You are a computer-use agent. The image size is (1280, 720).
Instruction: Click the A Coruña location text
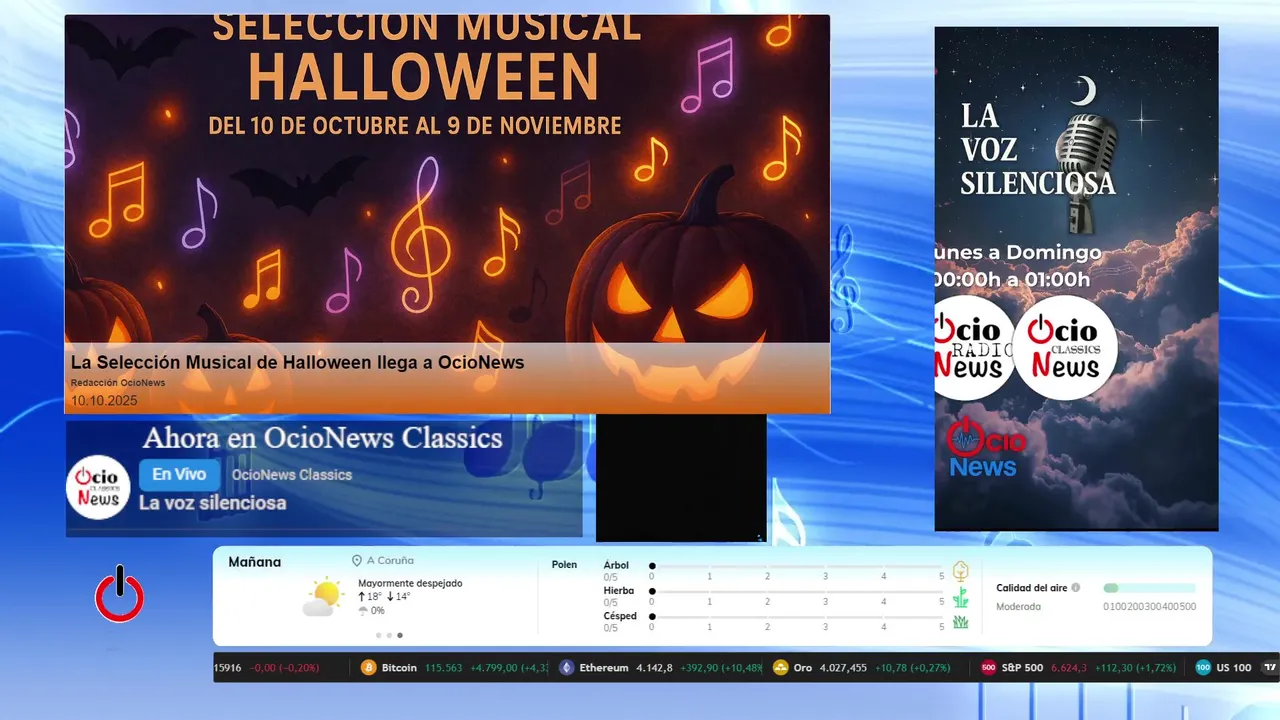(x=390, y=561)
